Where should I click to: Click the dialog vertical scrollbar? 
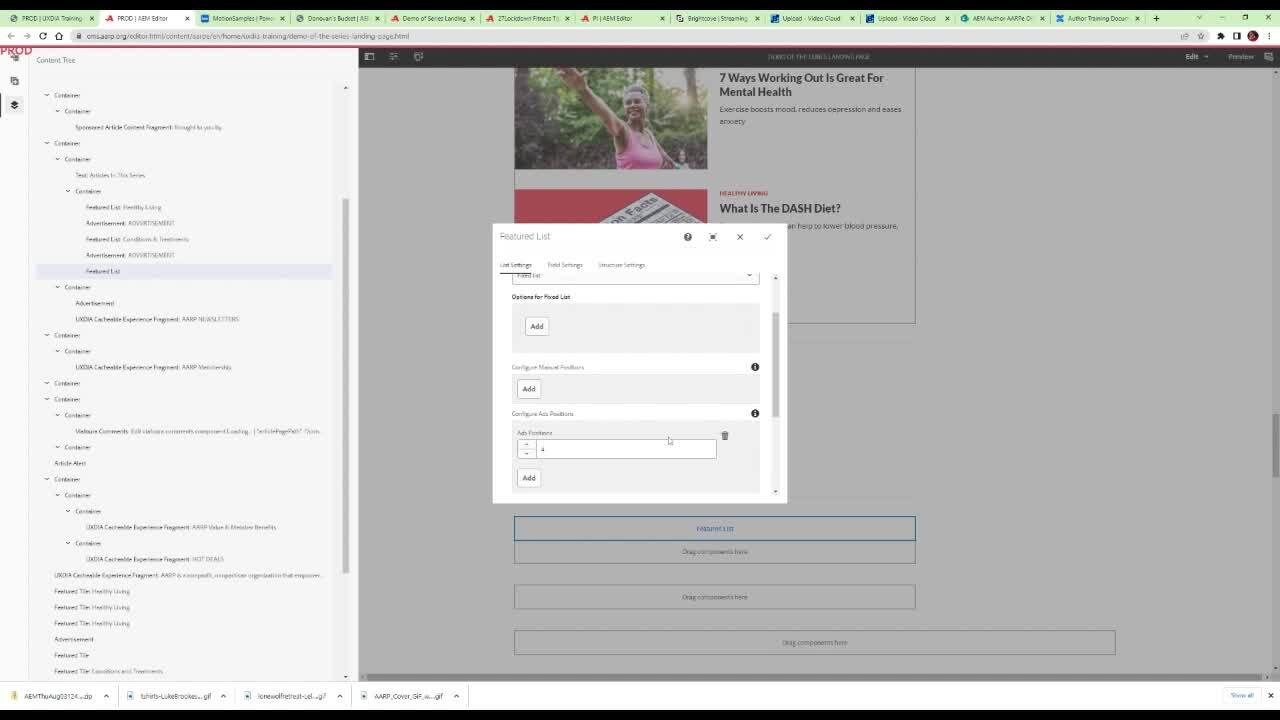click(775, 364)
